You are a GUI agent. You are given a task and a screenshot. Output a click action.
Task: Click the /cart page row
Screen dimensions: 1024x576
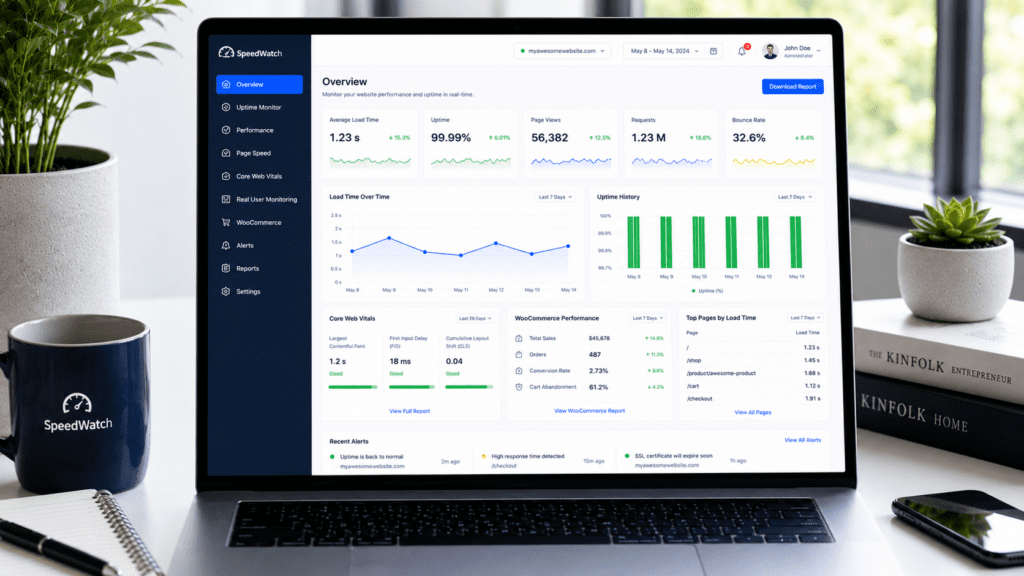pyautogui.click(x=753, y=386)
